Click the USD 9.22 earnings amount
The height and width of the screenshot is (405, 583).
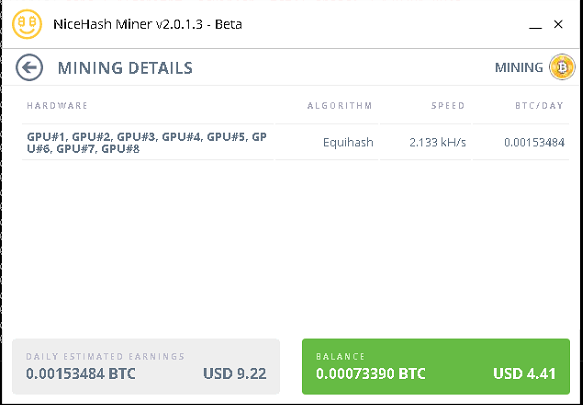click(x=235, y=373)
